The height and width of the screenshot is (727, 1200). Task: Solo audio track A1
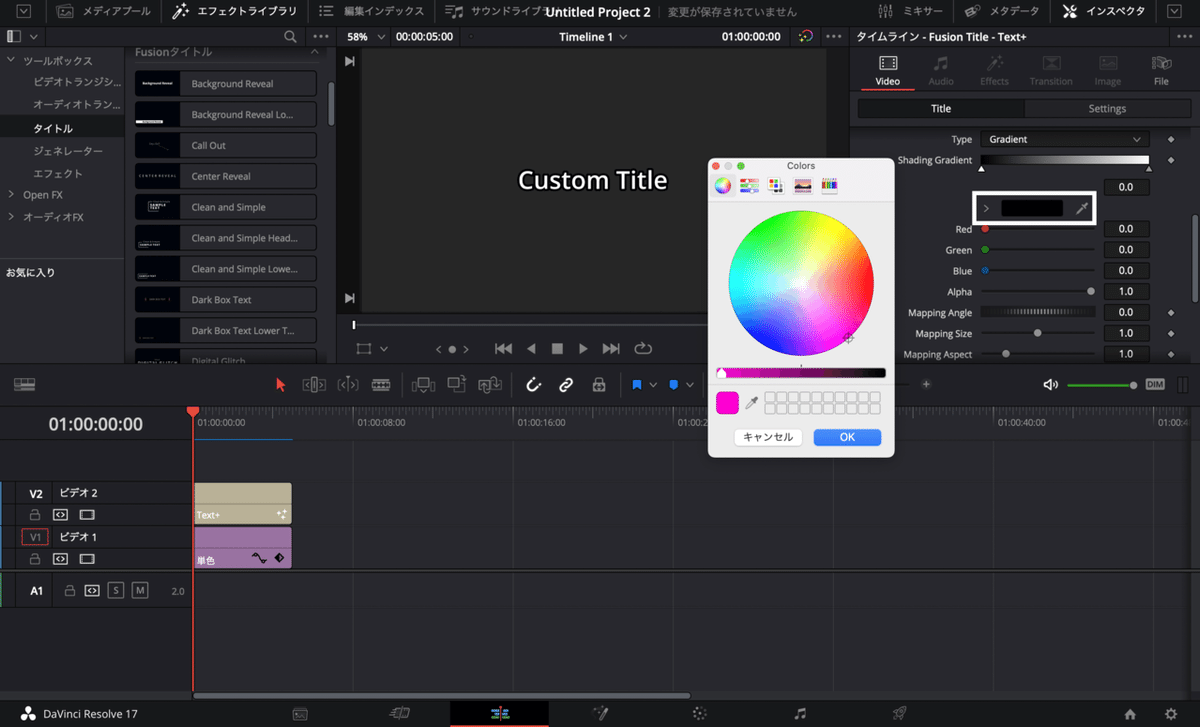coord(116,591)
